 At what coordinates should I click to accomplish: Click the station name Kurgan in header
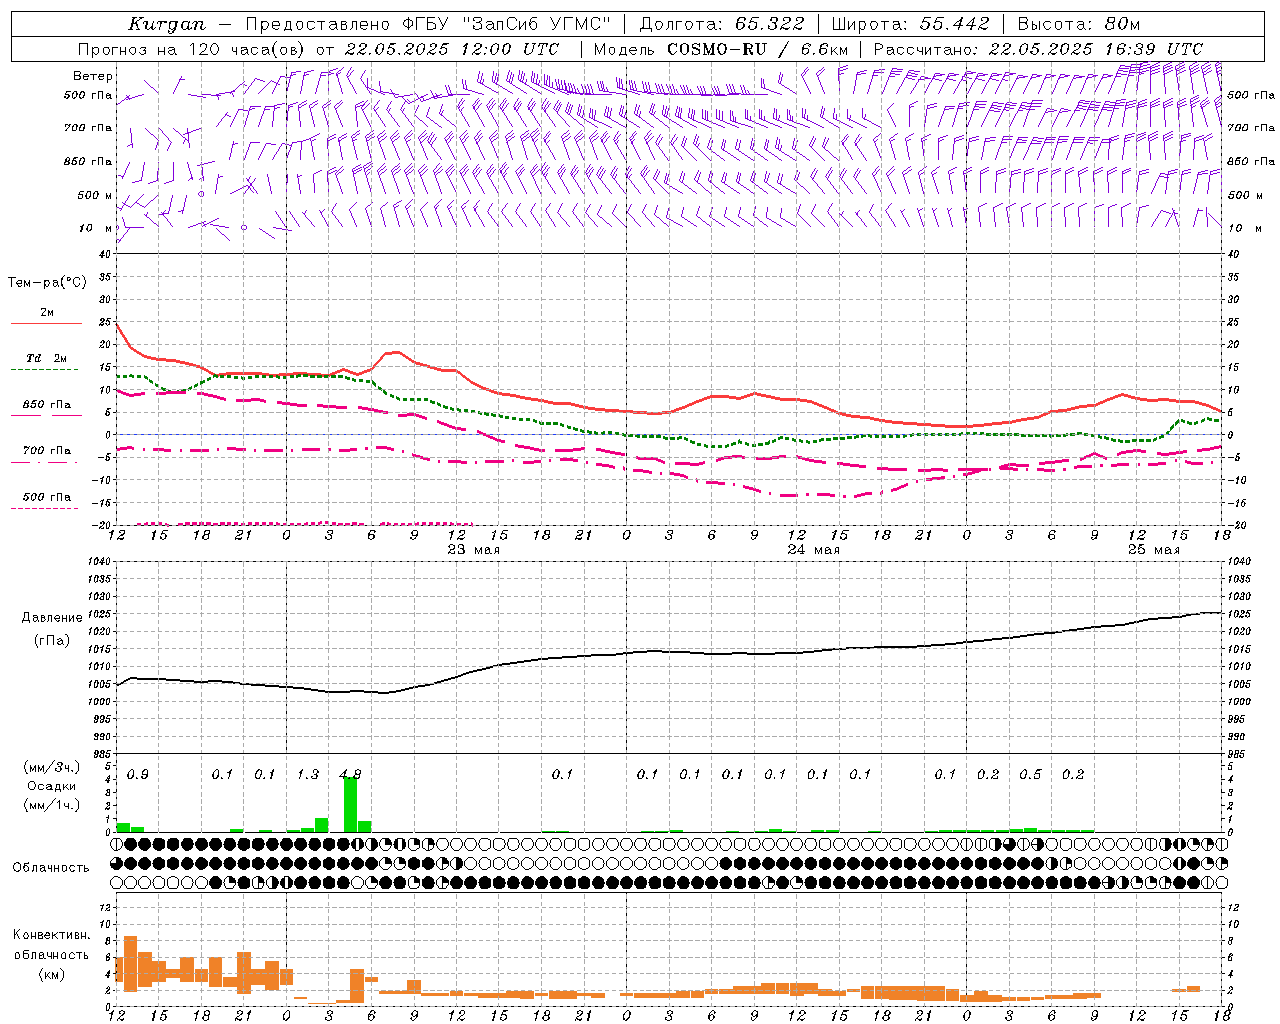(x=166, y=24)
